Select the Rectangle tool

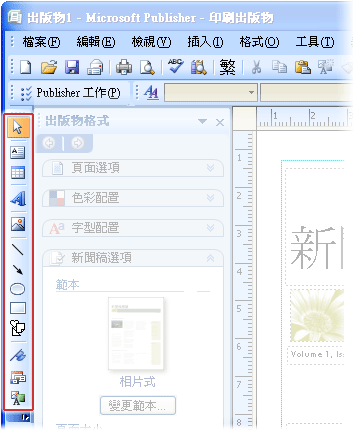click(18, 308)
